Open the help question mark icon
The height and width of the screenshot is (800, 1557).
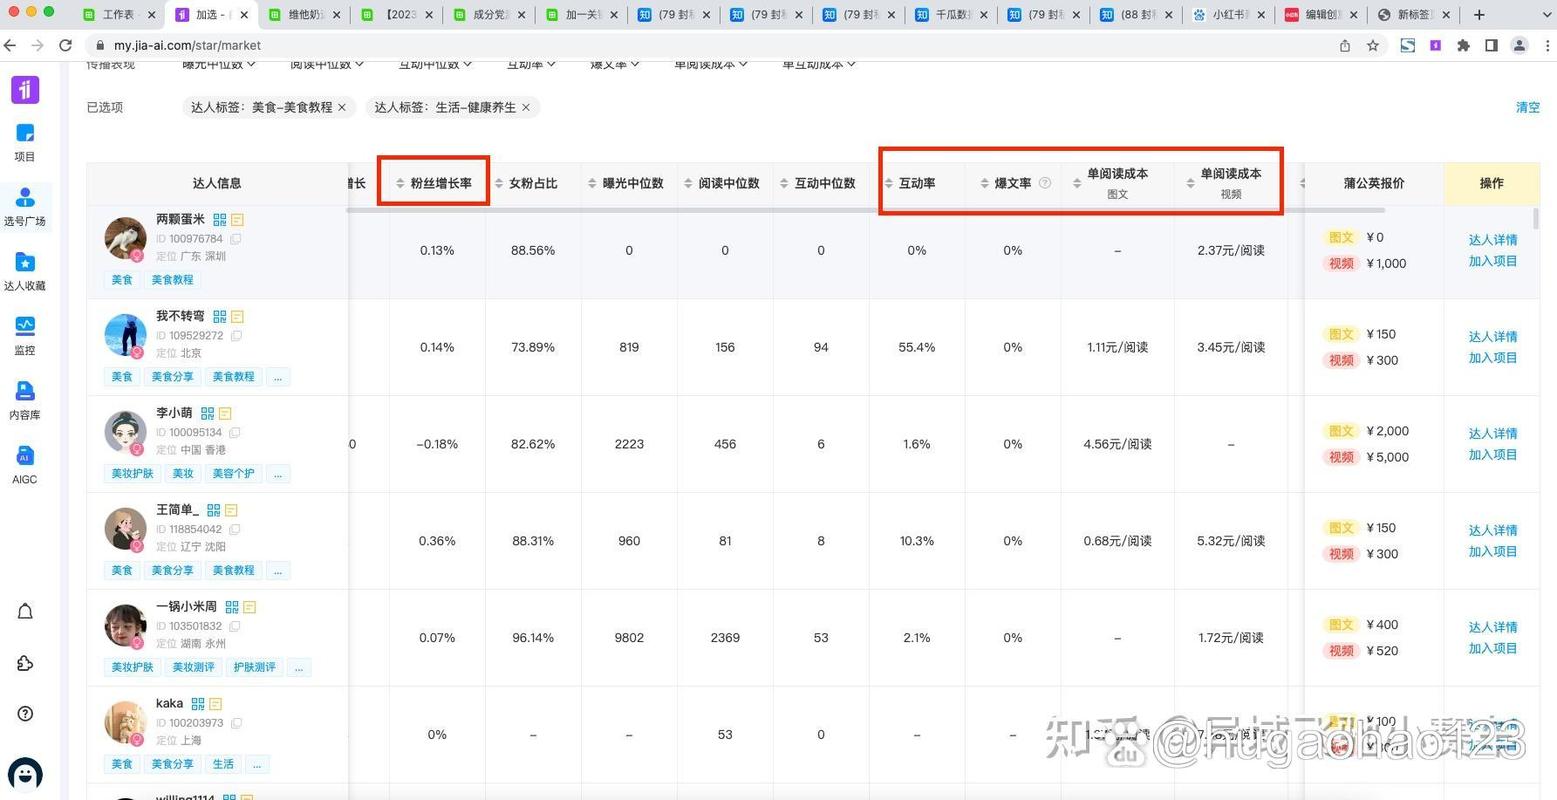[x=24, y=713]
